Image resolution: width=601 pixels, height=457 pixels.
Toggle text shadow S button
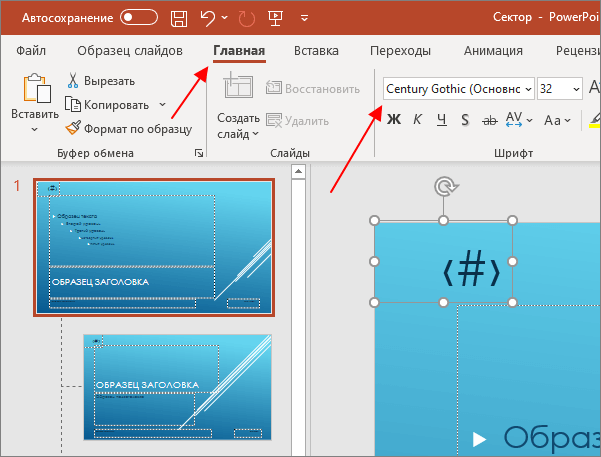[x=465, y=120]
